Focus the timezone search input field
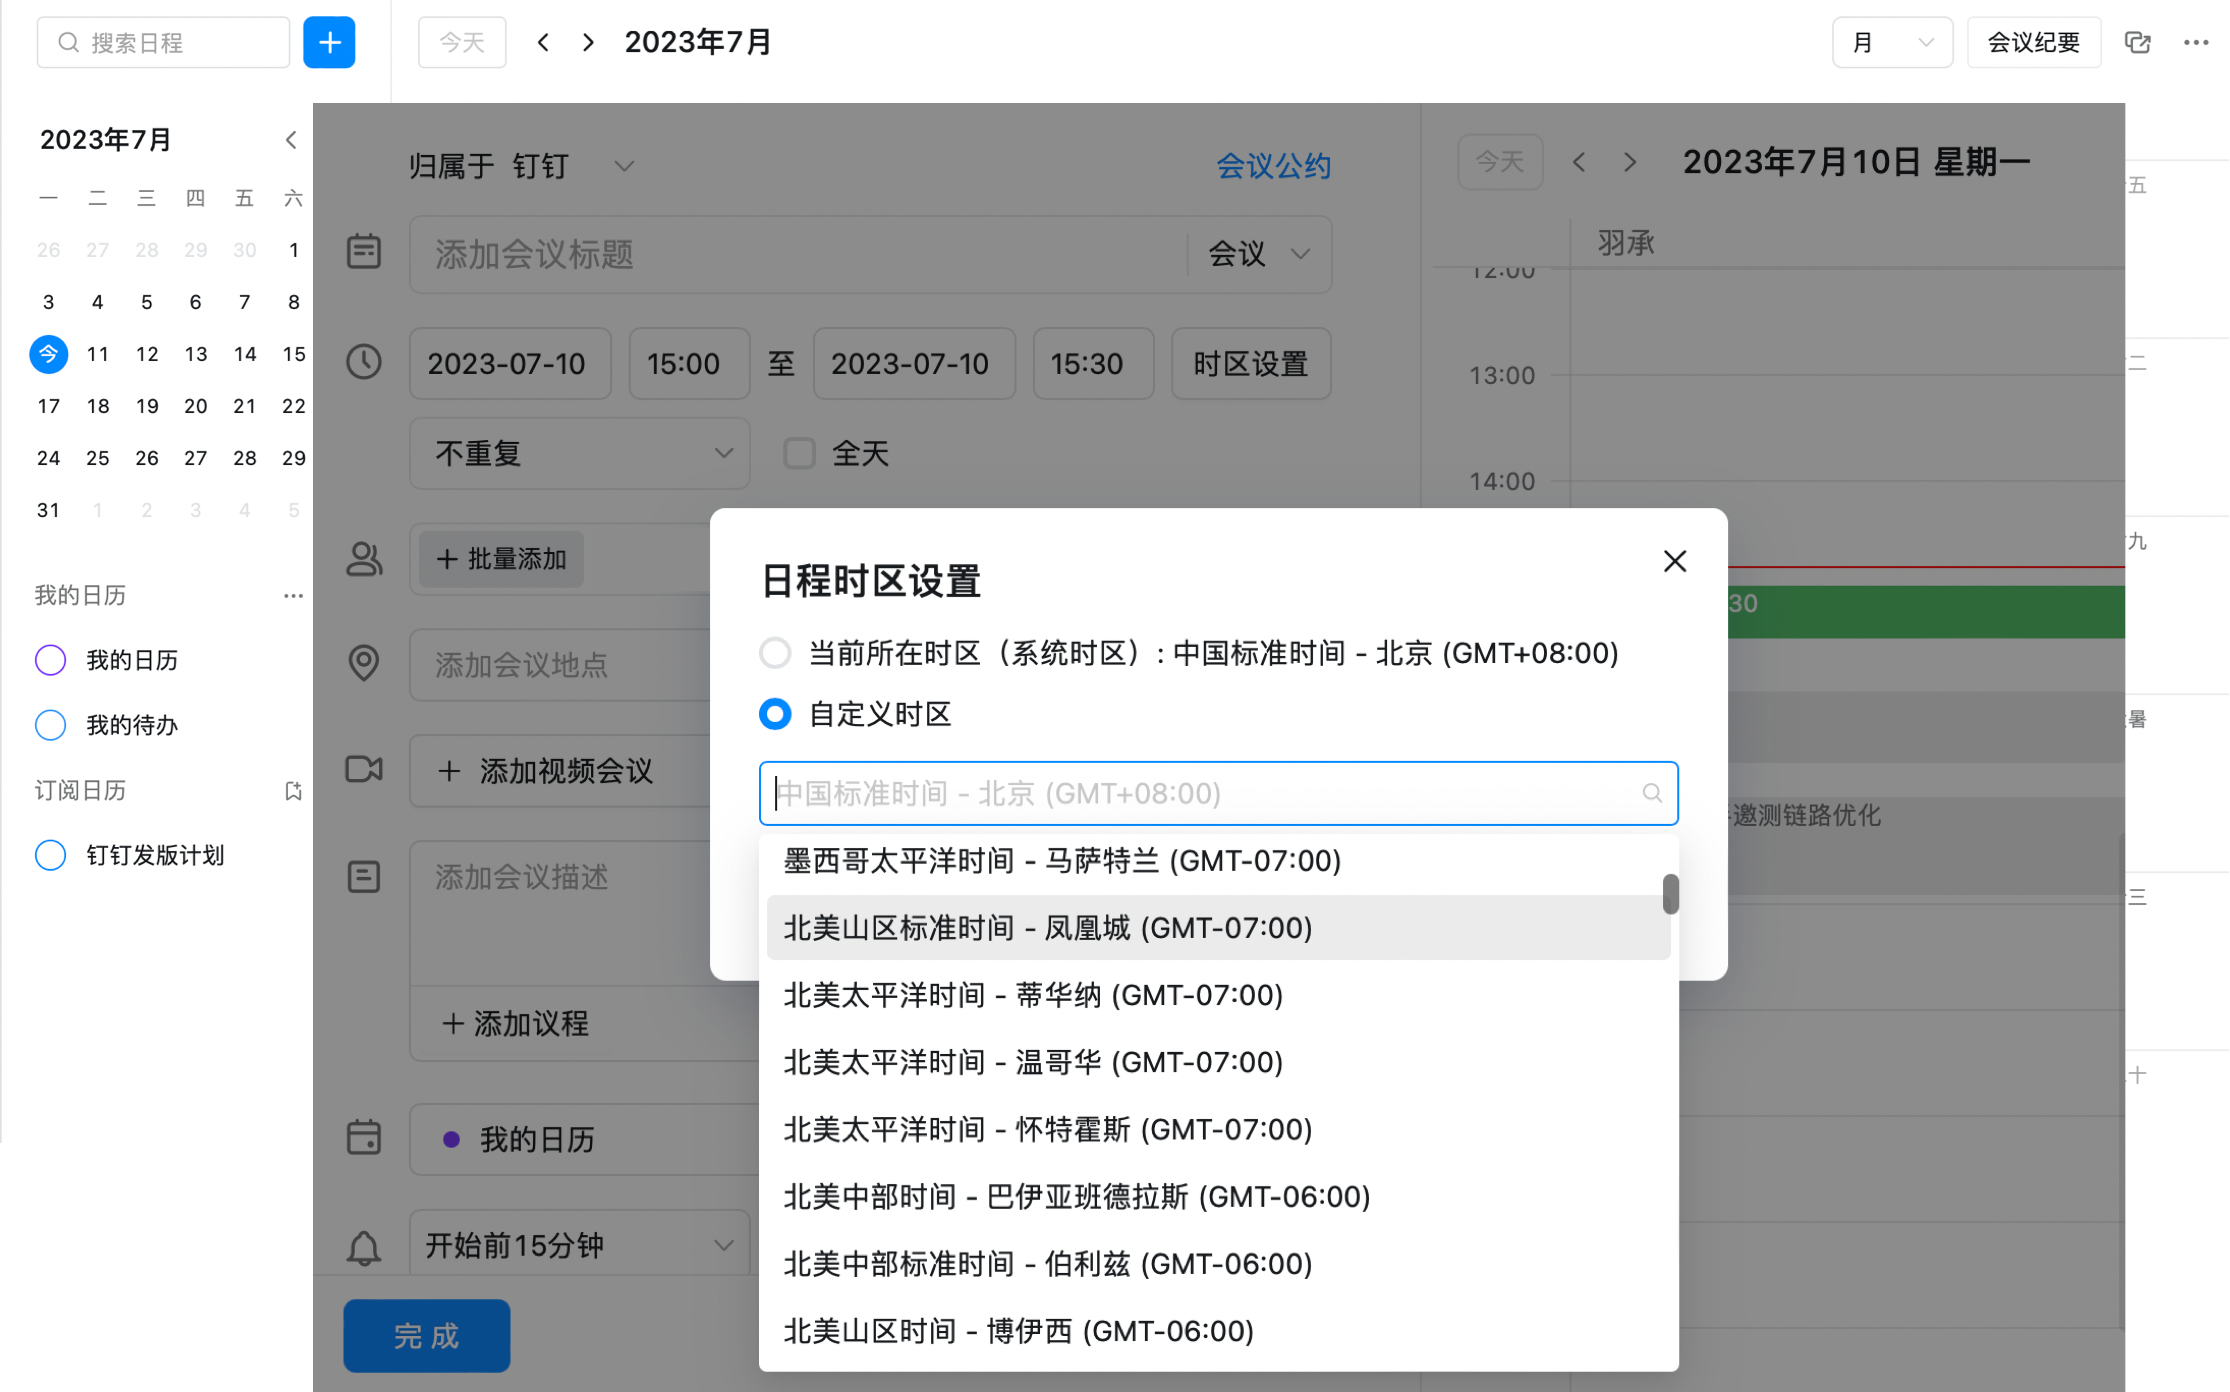The image size is (2230, 1392). 1218,793
